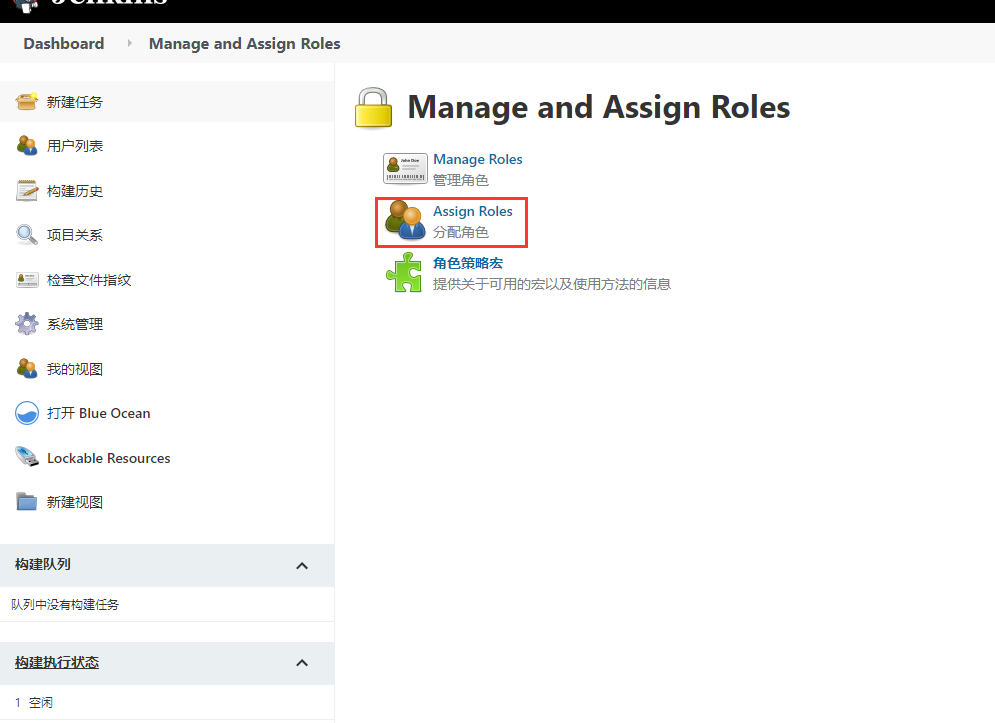Click the Assign Roles users icon
This screenshot has height=723, width=995.
click(x=405, y=220)
